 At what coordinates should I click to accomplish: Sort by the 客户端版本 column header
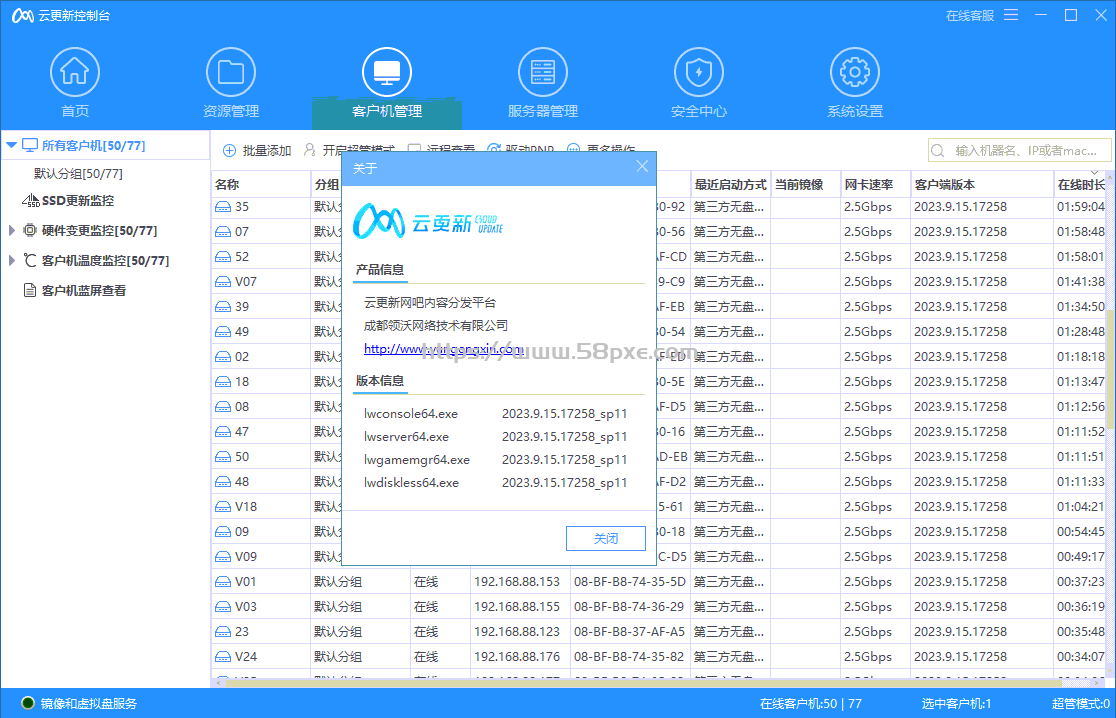981,184
